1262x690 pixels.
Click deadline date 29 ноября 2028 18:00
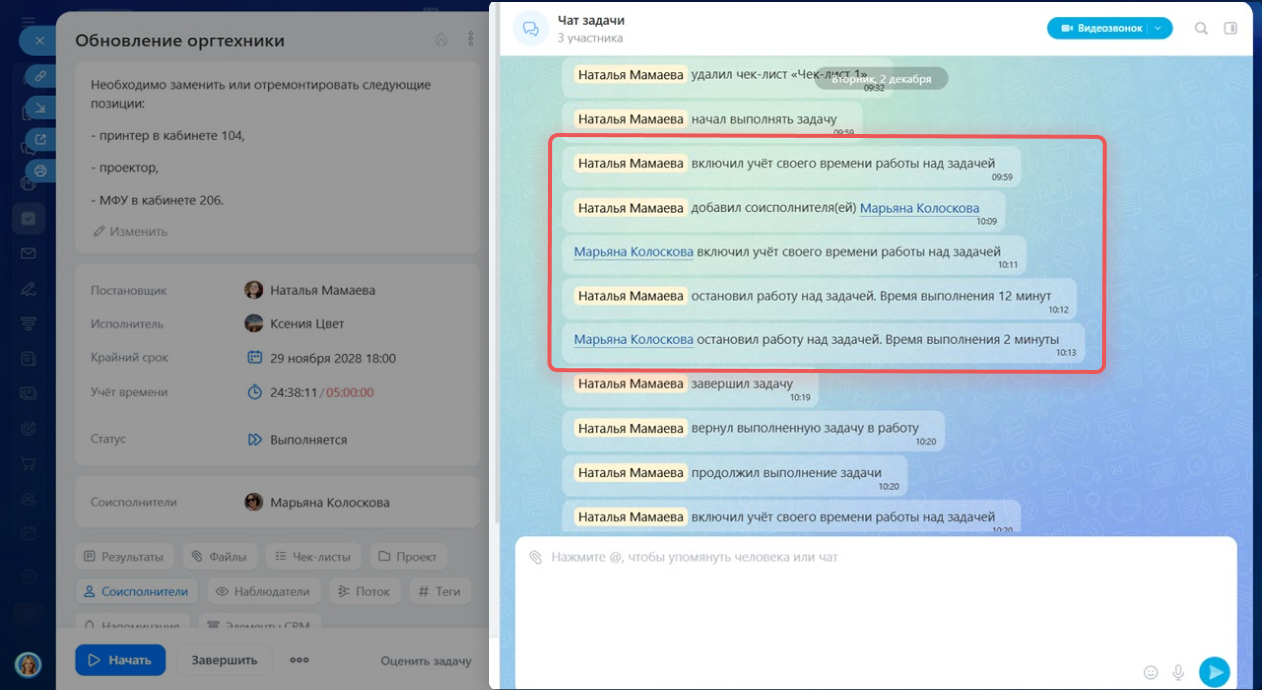point(332,358)
